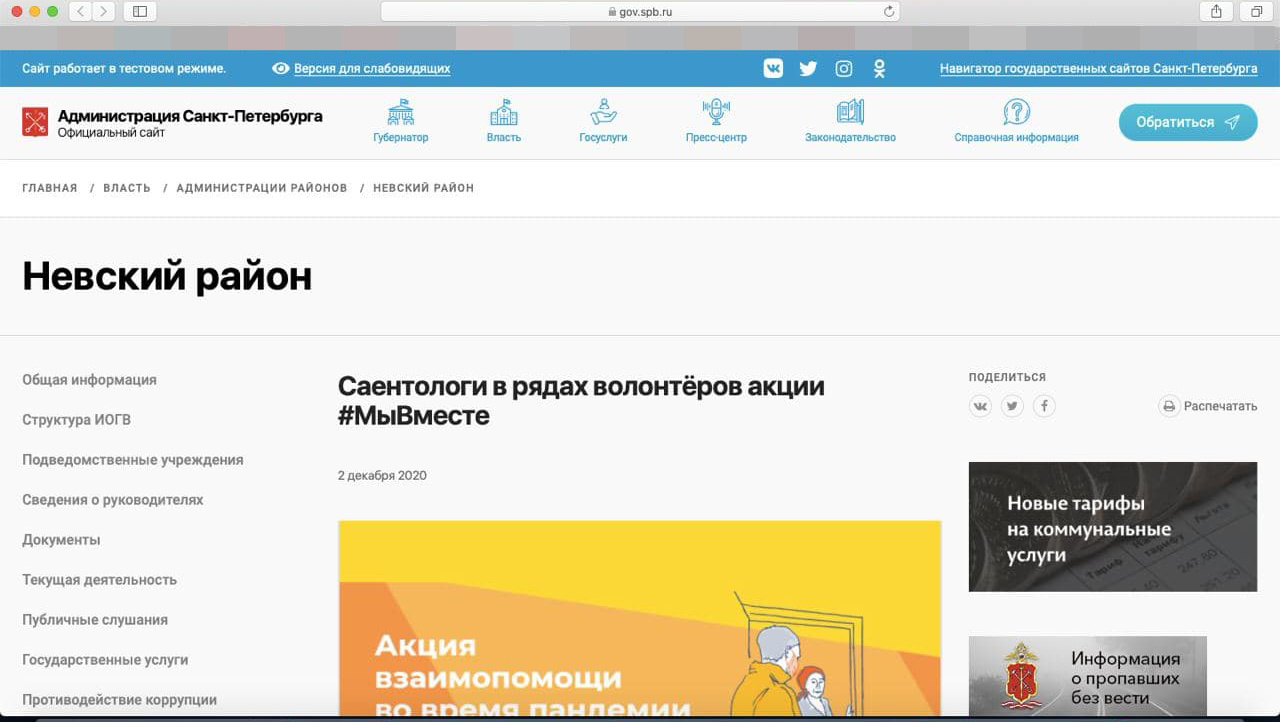Go back with Safari's back arrow
Screen dimensions: 1280x722
[80, 11]
